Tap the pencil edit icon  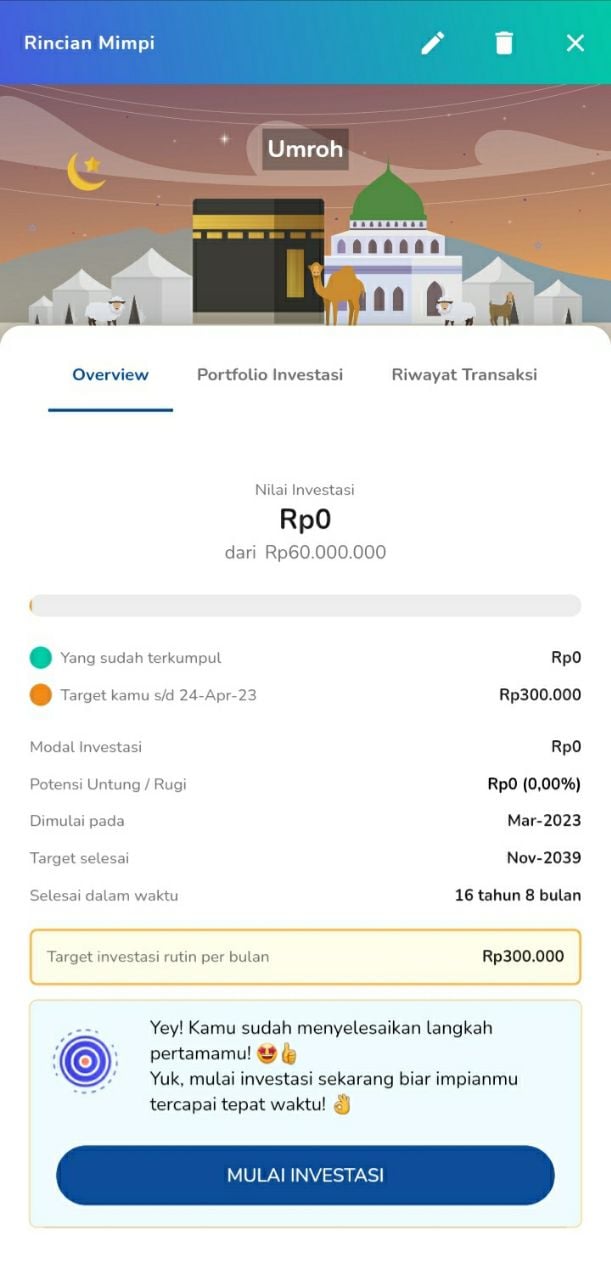(x=432, y=43)
